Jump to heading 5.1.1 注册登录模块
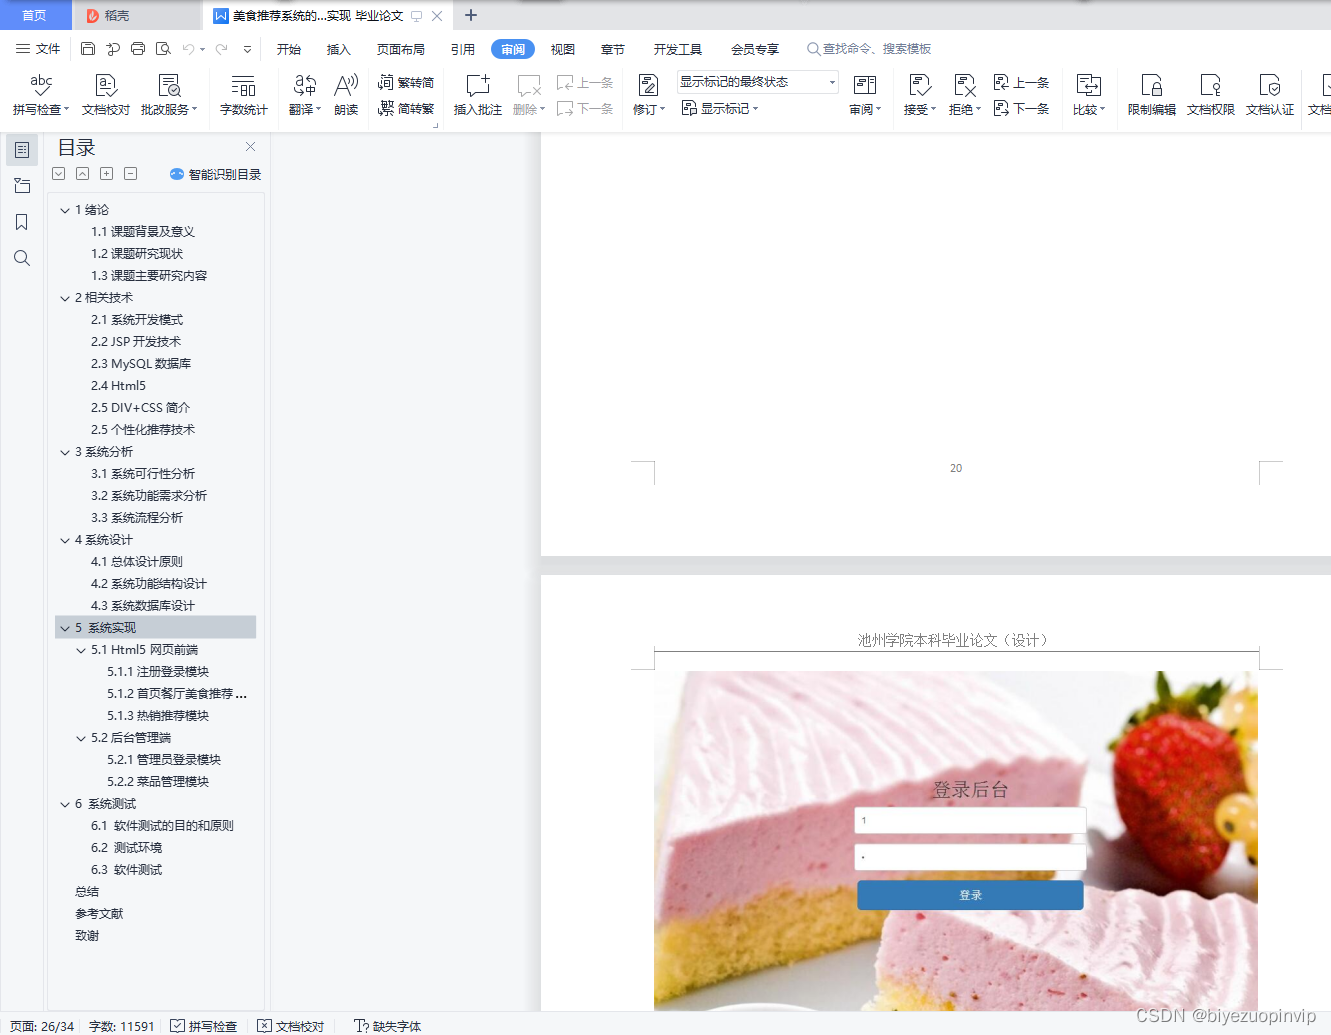 tap(158, 672)
